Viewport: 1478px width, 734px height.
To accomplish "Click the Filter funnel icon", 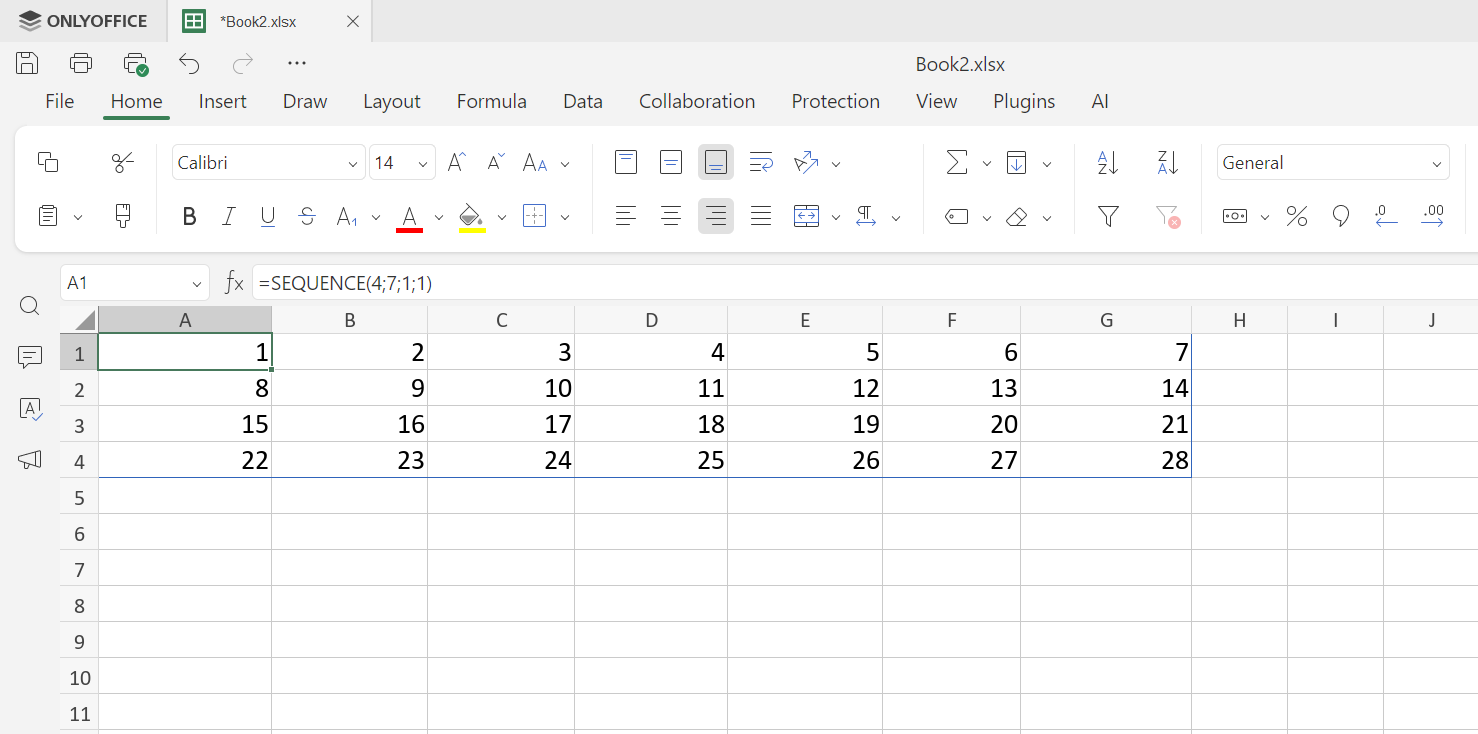I will click(x=1108, y=216).
